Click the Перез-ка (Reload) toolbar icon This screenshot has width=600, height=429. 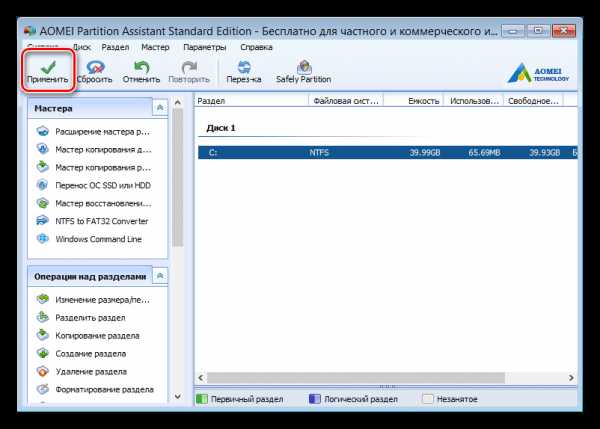(244, 67)
